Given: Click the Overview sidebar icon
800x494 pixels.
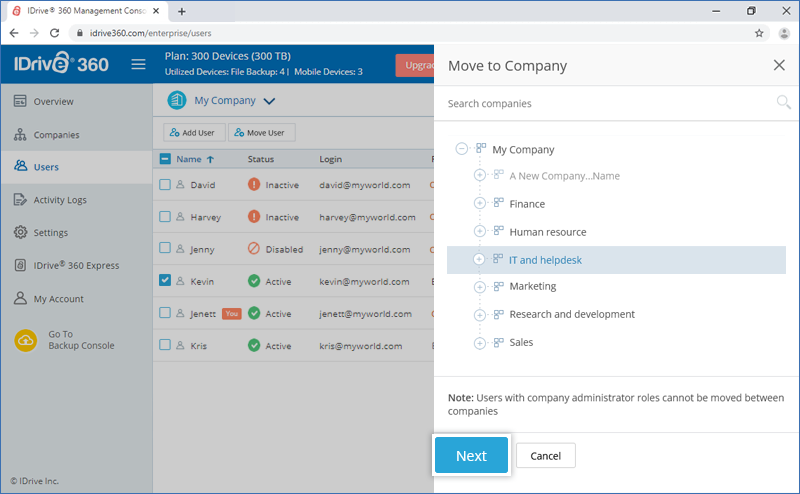Looking at the screenshot, I should click(20, 101).
